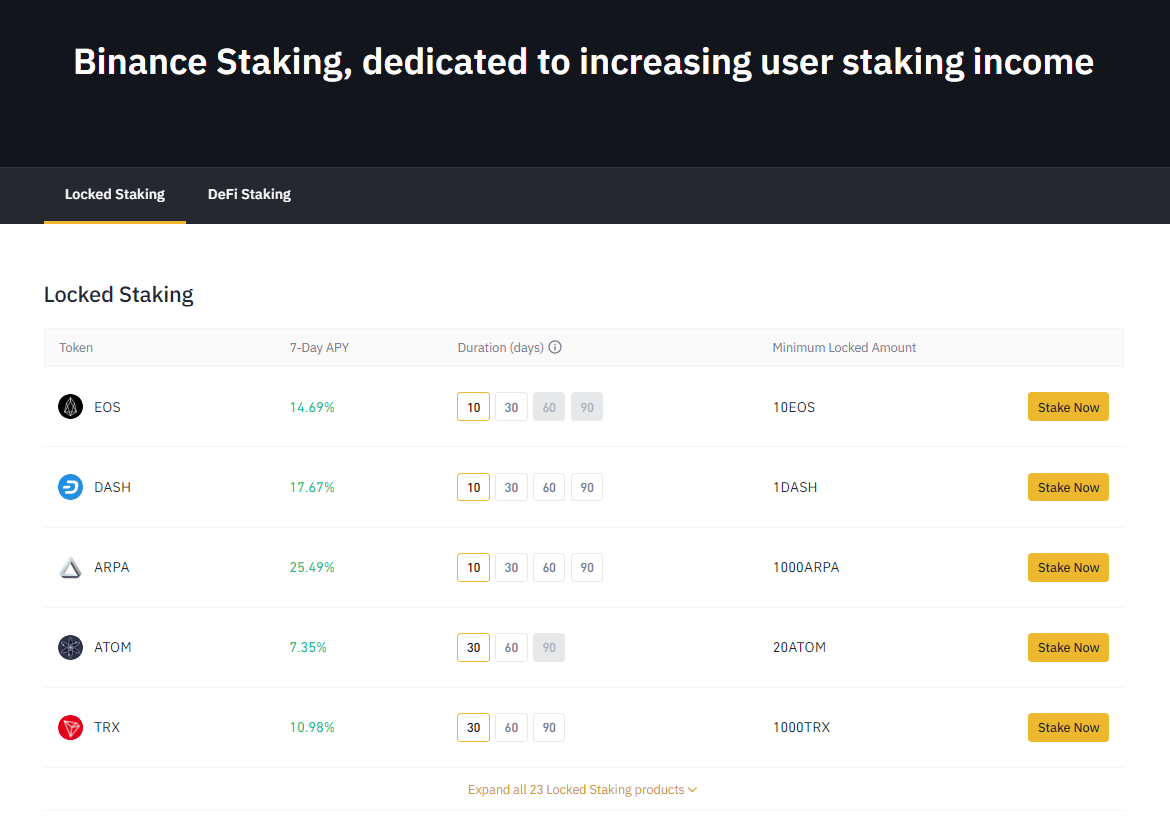
Task: Click the ATOM token name
Action: coord(113,647)
